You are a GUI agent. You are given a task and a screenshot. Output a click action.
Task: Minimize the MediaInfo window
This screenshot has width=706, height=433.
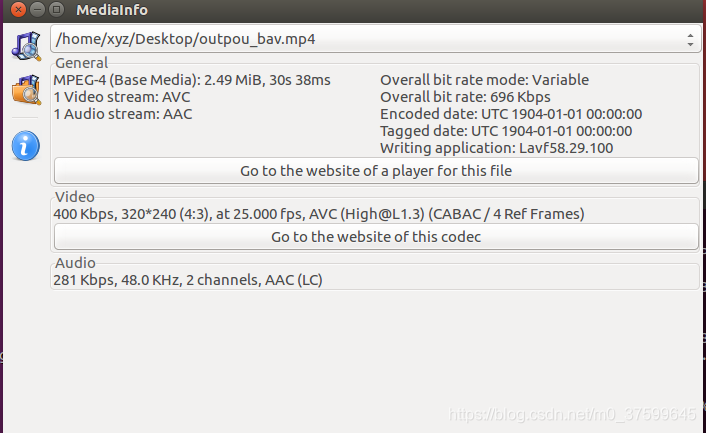[x=37, y=9]
